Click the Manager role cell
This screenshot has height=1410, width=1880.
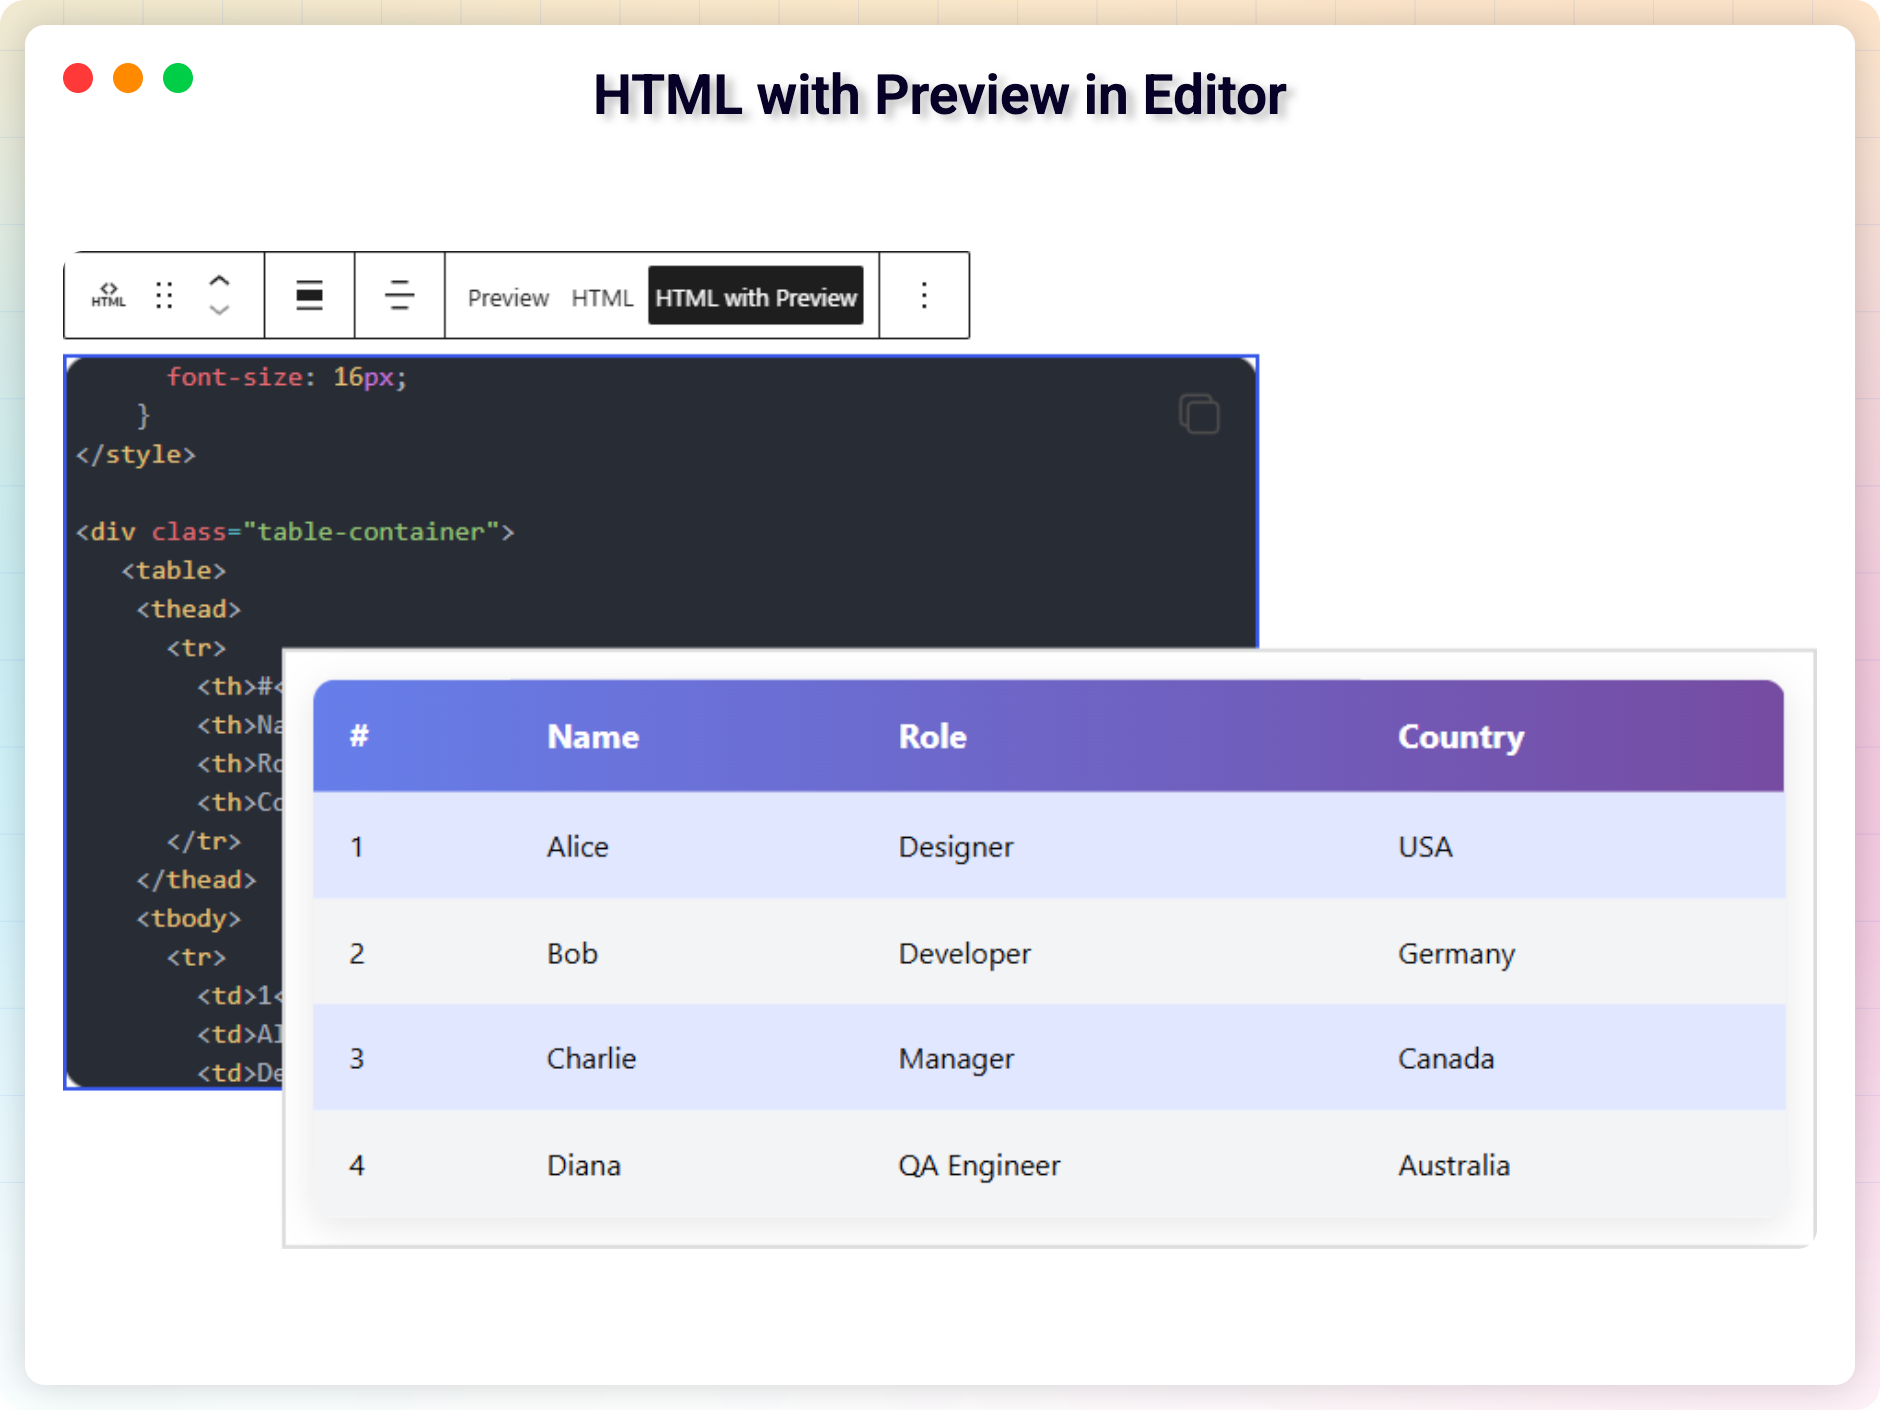(x=956, y=1060)
